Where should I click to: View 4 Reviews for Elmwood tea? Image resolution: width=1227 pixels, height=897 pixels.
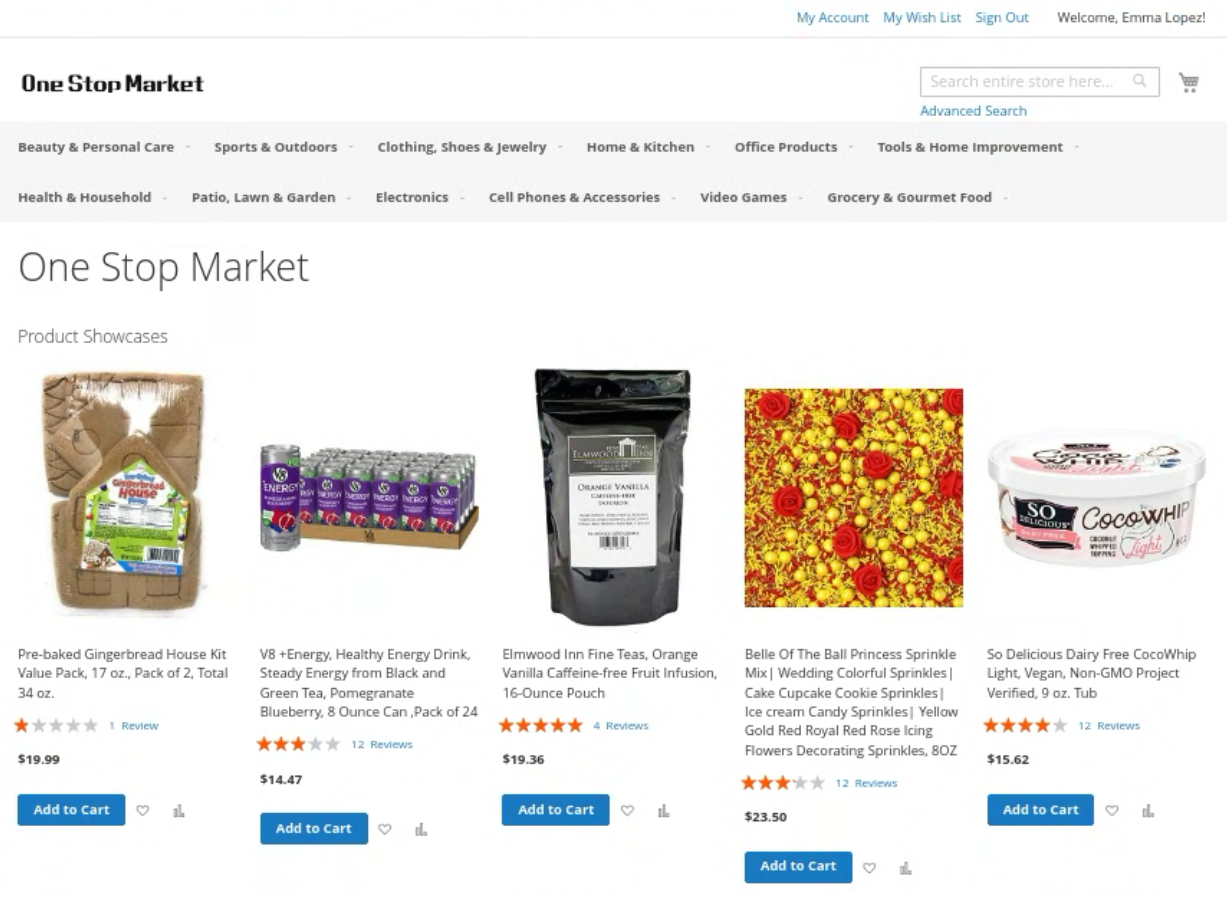tap(626, 726)
